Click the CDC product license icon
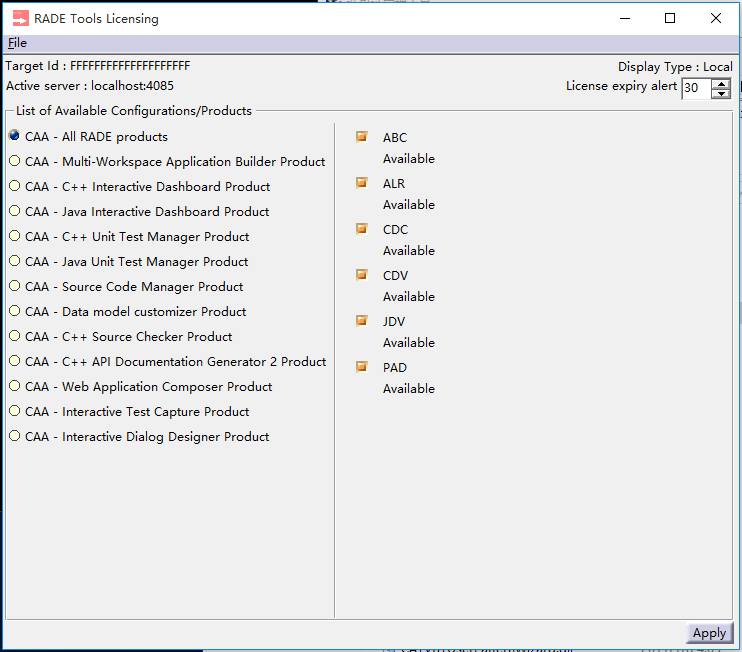Viewport: 742px width, 652px height. [362, 229]
